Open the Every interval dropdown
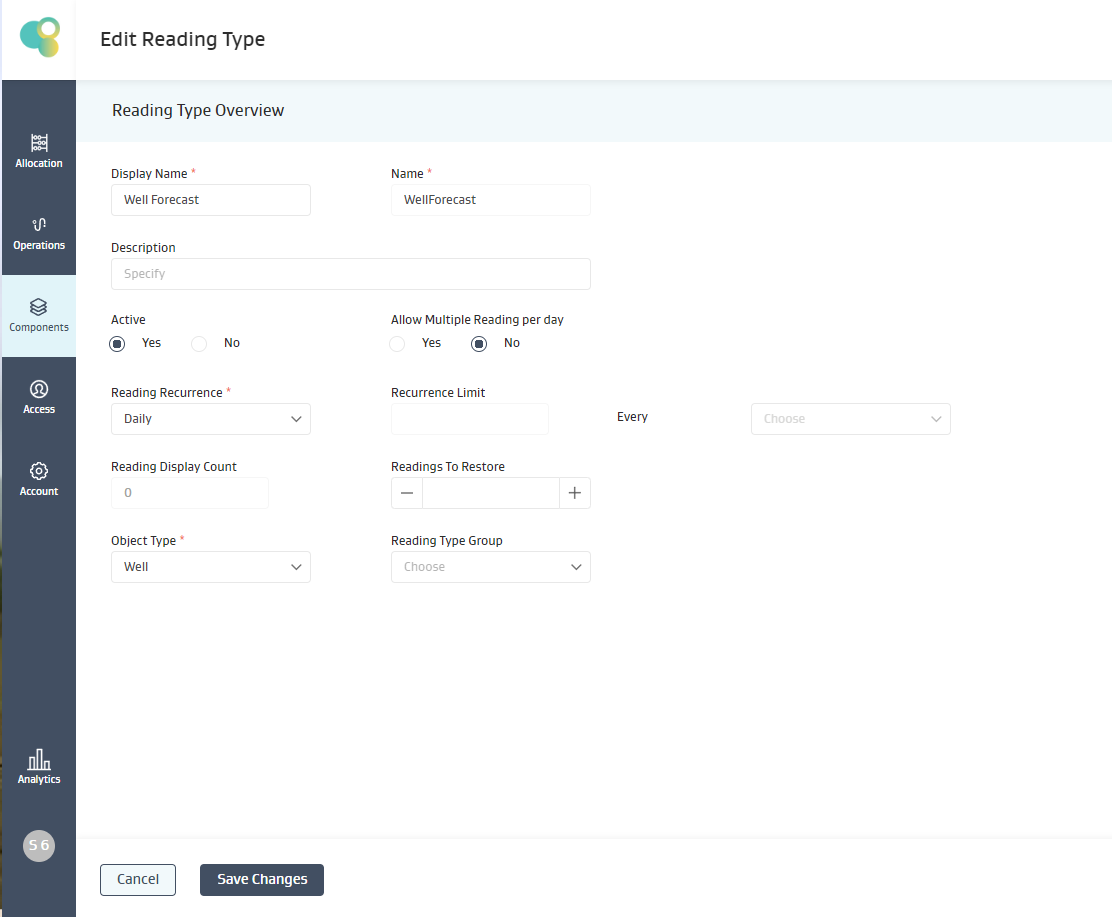Image resolution: width=1112 pixels, height=917 pixels. (x=850, y=419)
